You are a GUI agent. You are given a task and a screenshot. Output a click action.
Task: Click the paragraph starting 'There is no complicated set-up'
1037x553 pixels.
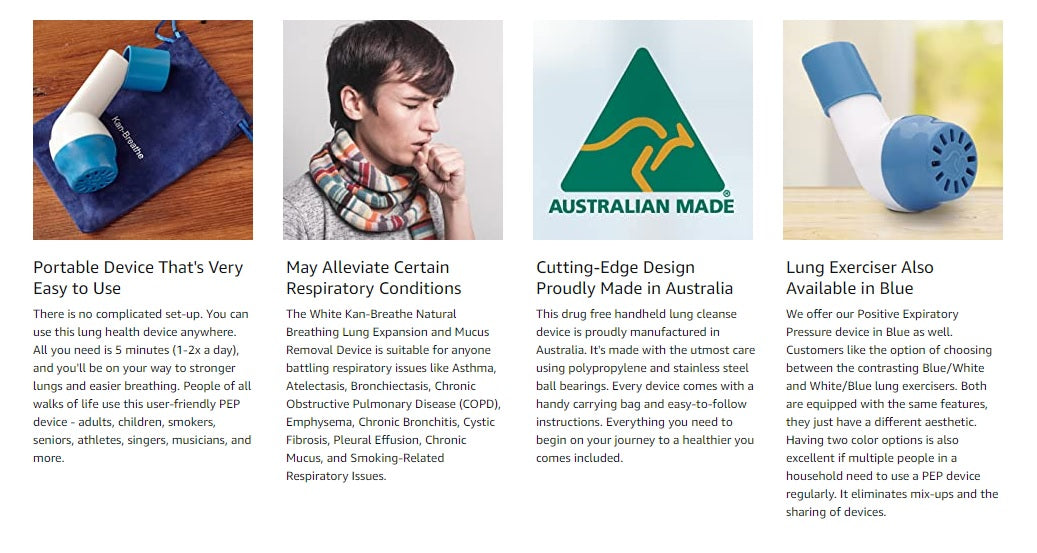142,386
